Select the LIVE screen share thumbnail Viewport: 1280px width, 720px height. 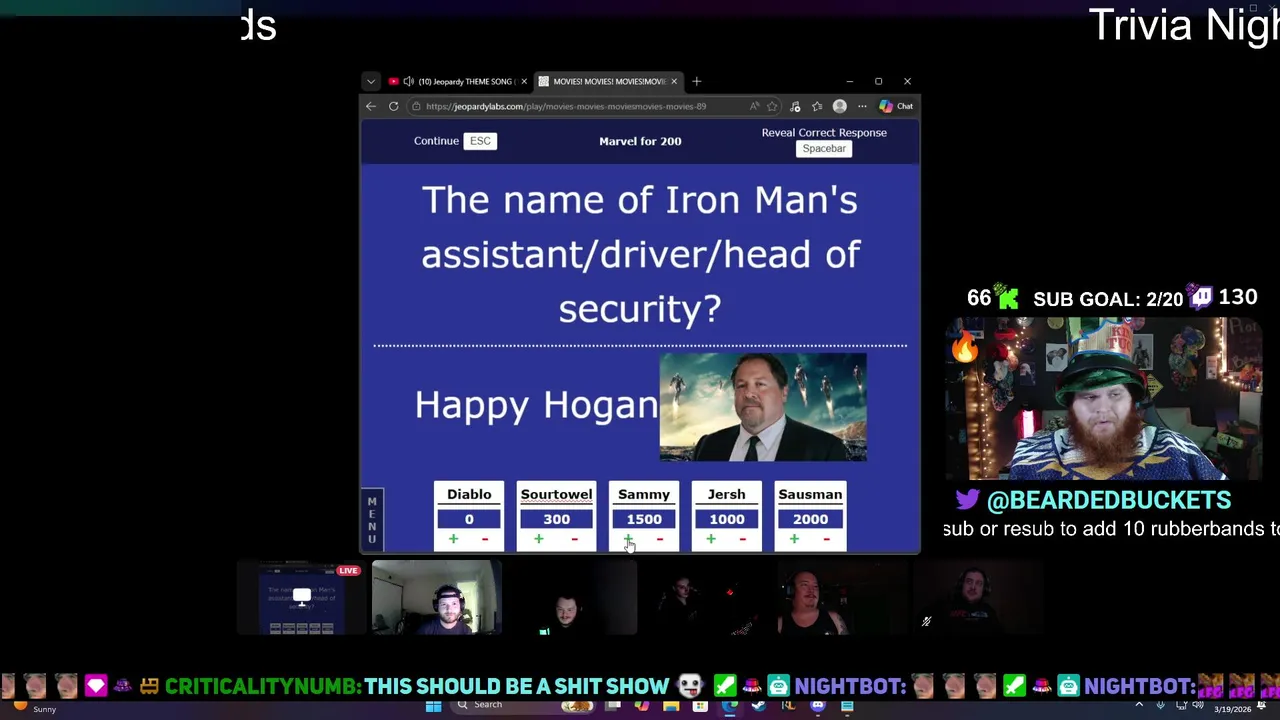pos(301,598)
